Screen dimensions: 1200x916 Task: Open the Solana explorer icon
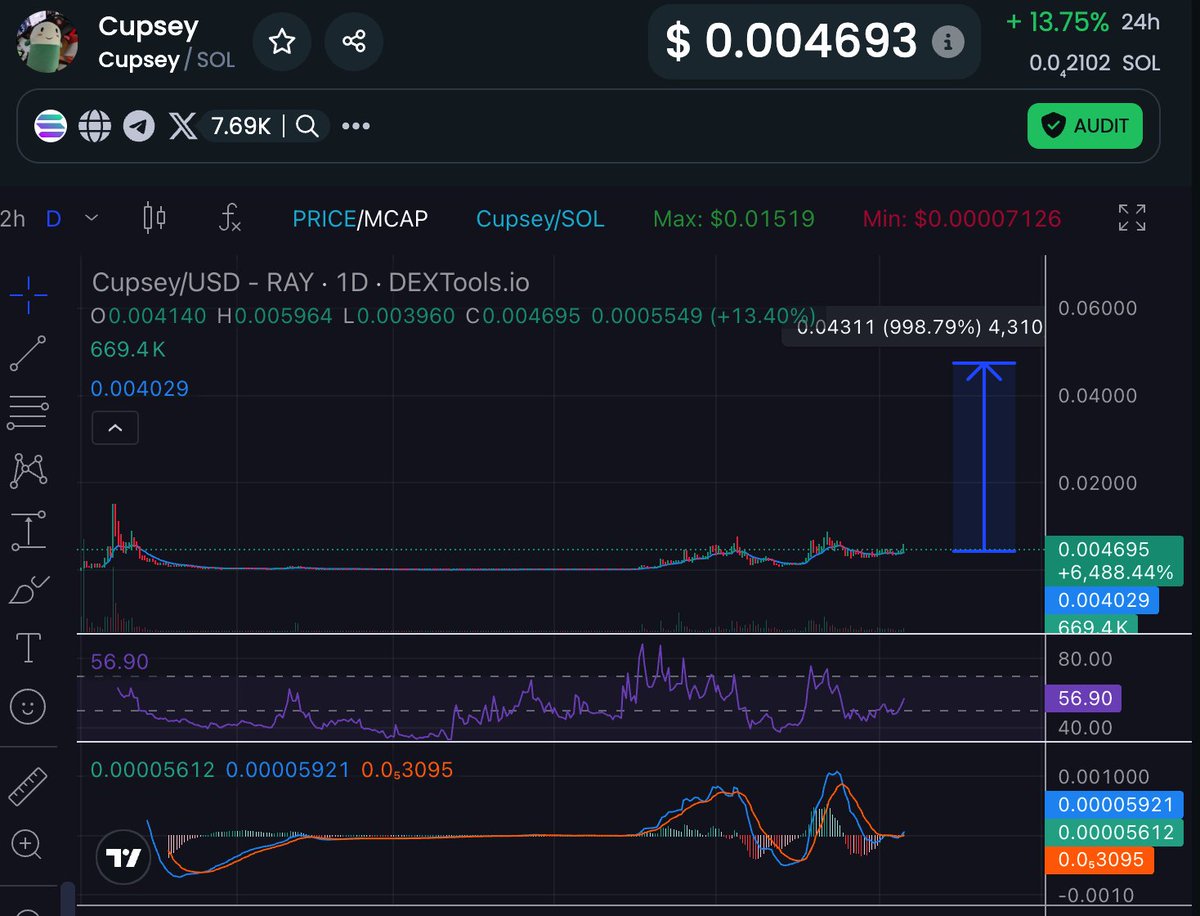tap(50, 126)
